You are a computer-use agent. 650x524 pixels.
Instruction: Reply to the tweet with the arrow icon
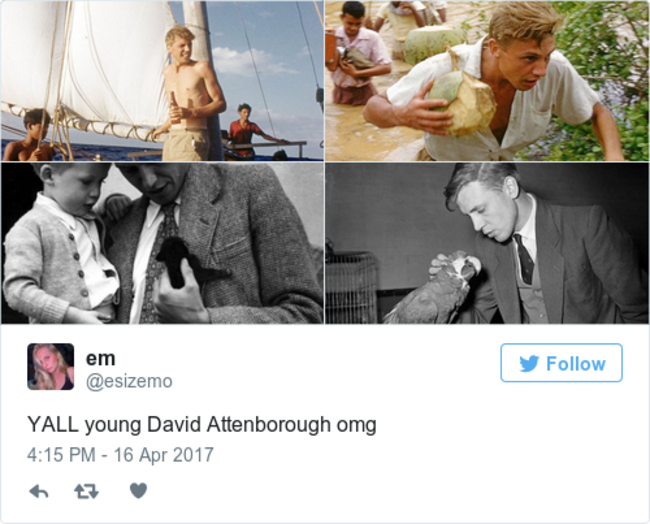(39, 492)
